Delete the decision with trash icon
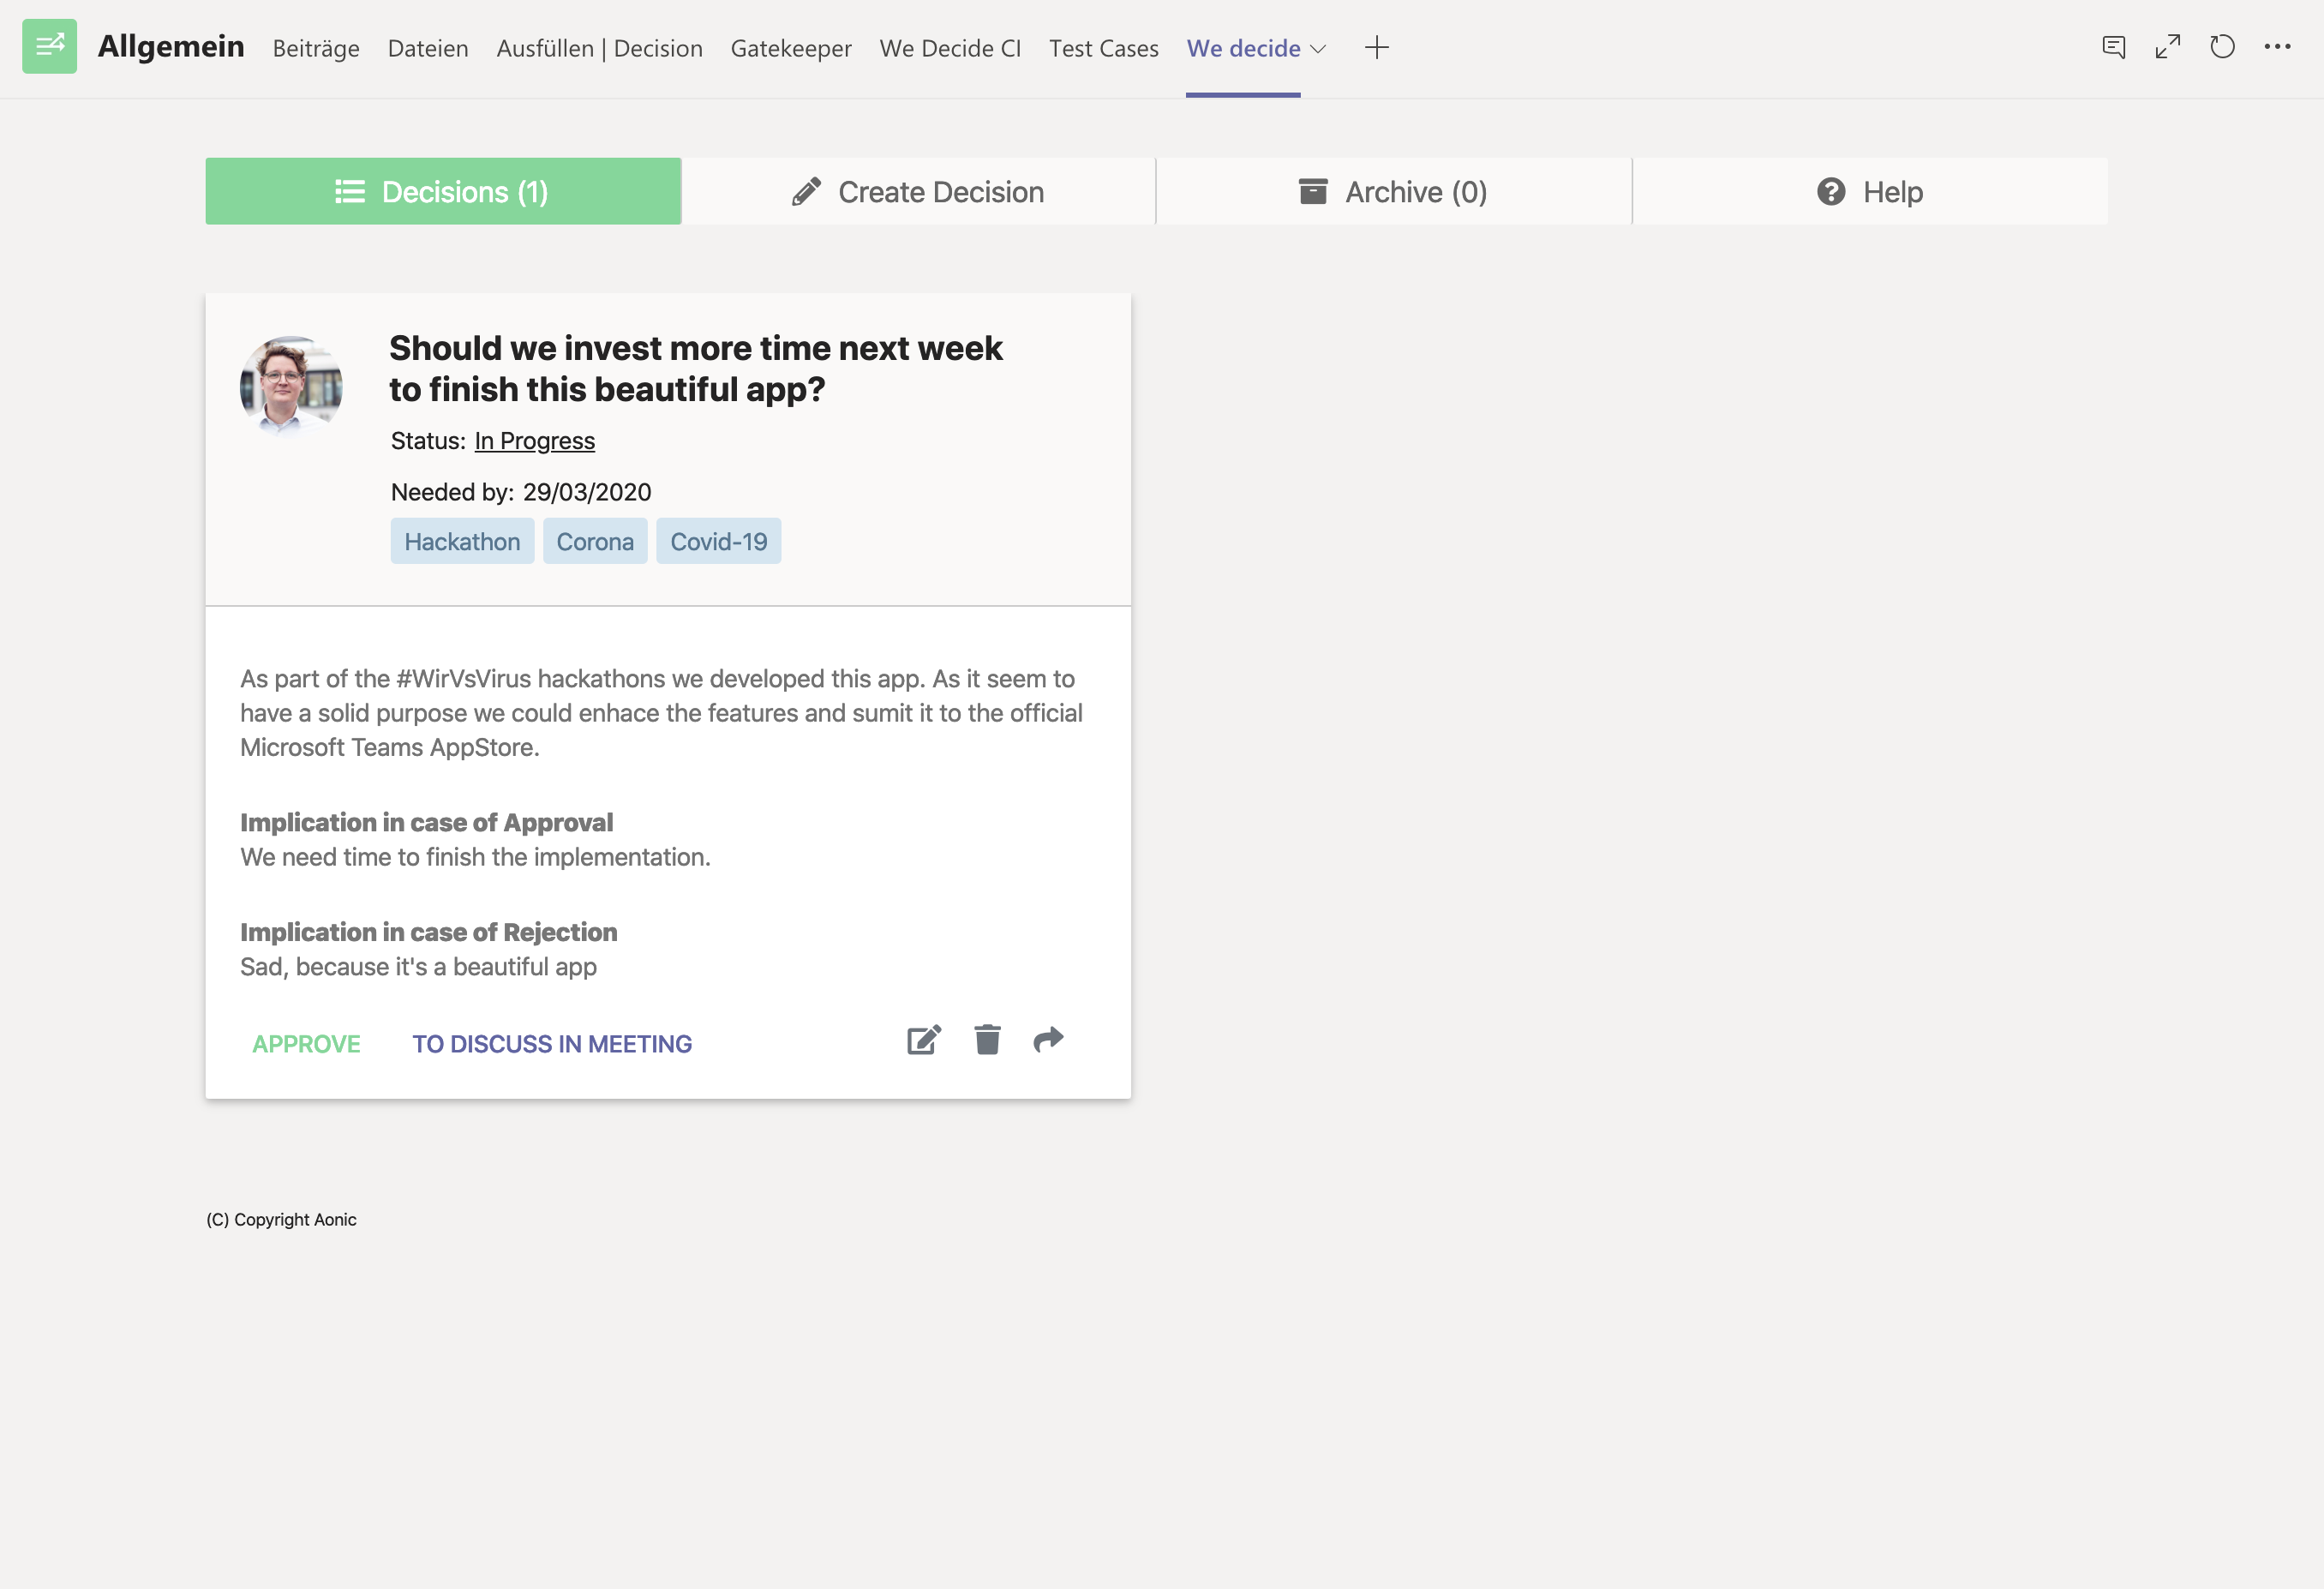This screenshot has width=2324, height=1589. (x=987, y=1040)
